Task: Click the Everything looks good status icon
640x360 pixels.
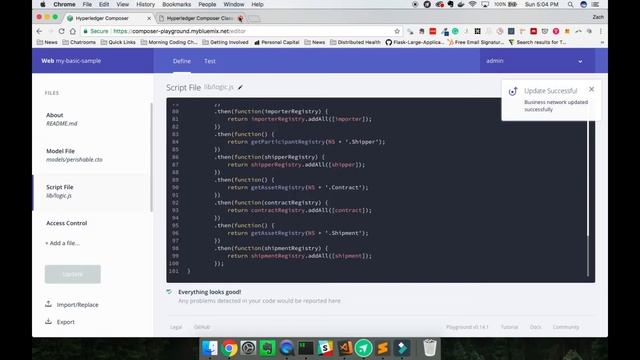Action: point(169,291)
